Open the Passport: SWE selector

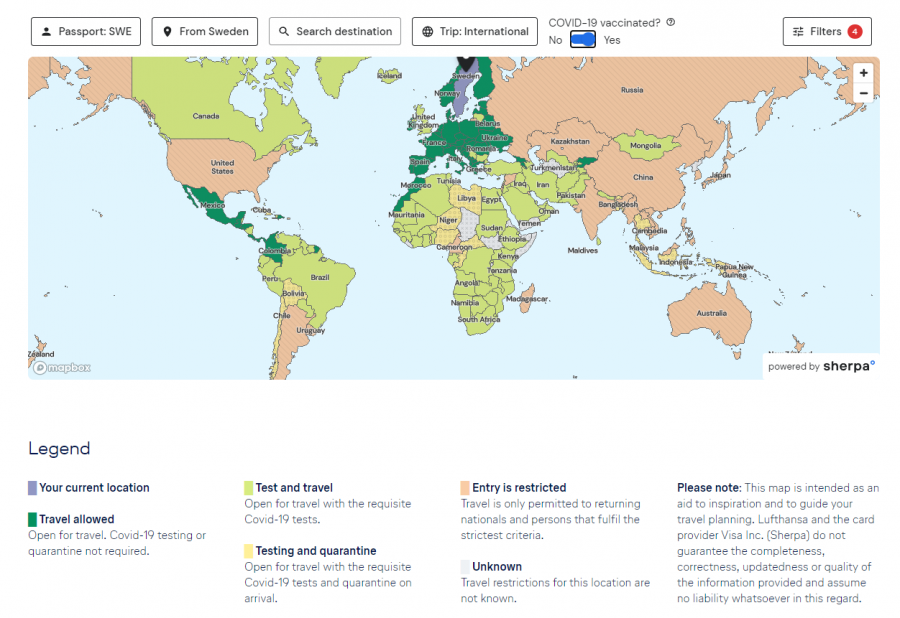(86, 32)
